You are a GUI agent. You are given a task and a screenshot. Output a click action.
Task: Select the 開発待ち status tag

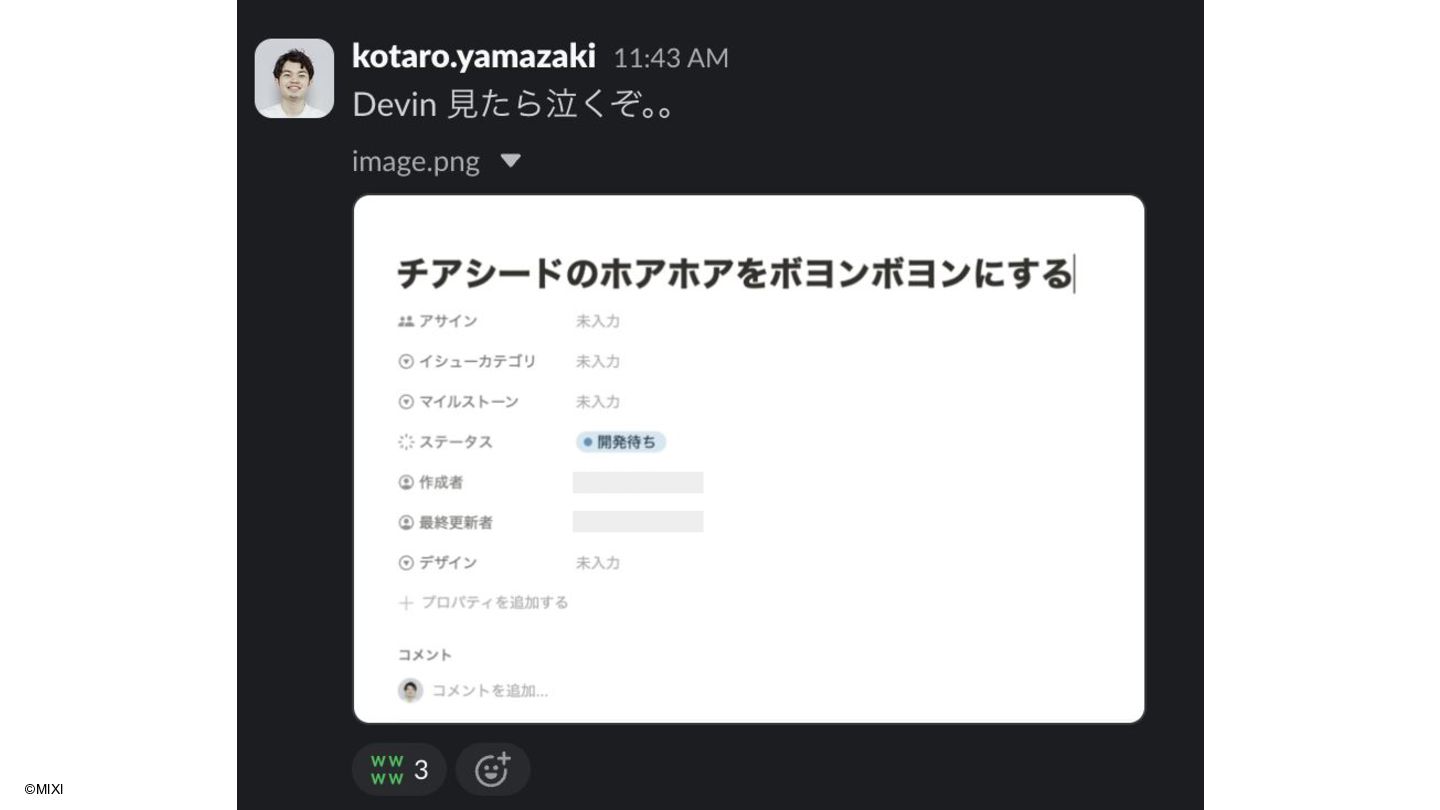[x=621, y=442]
